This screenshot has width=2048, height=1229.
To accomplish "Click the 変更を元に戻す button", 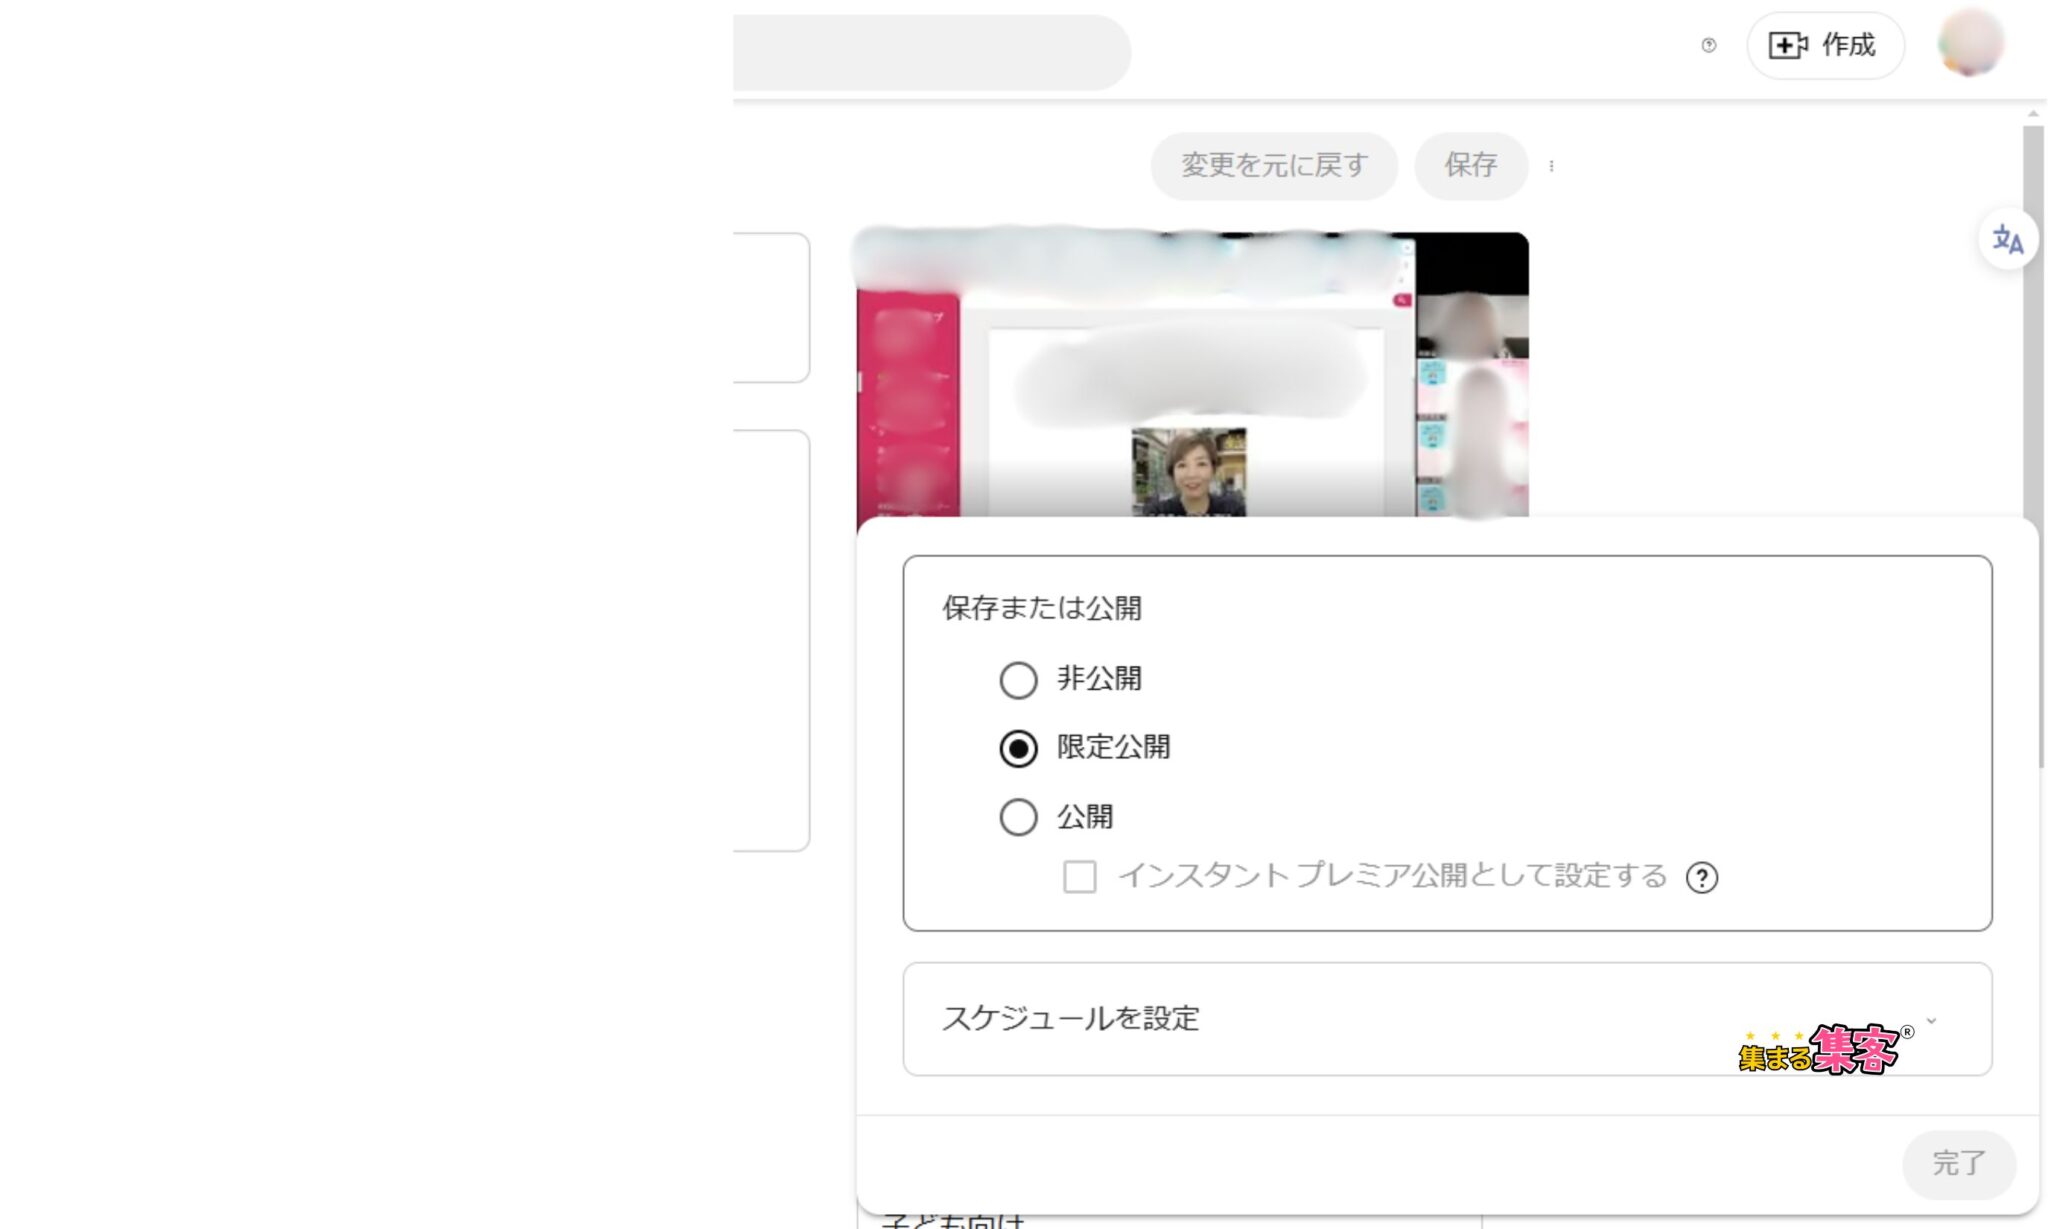I will 1271,164.
